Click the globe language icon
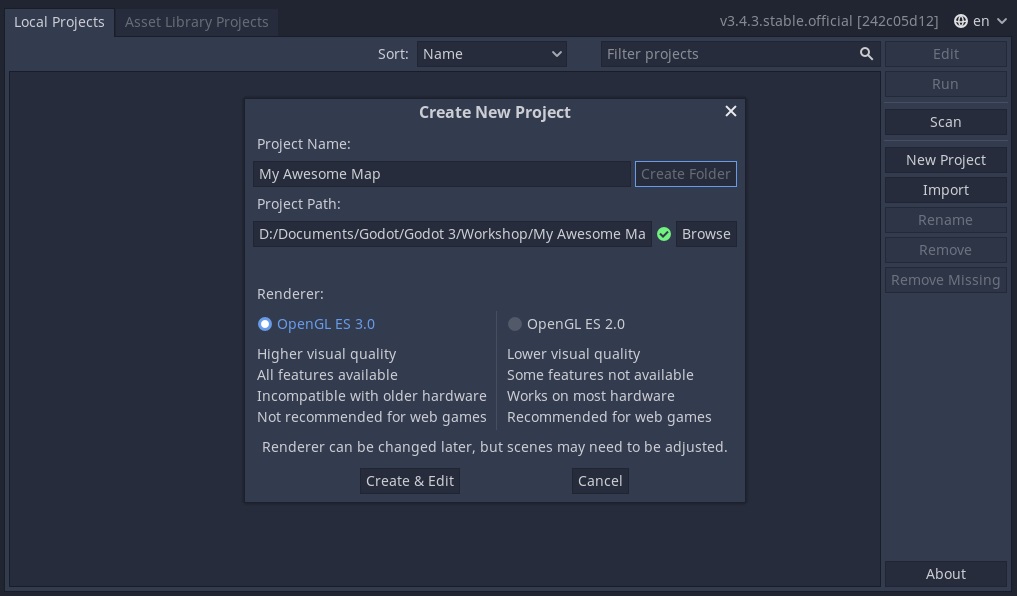The height and width of the screenshot is (596, 1017). [x=960, y=21]
